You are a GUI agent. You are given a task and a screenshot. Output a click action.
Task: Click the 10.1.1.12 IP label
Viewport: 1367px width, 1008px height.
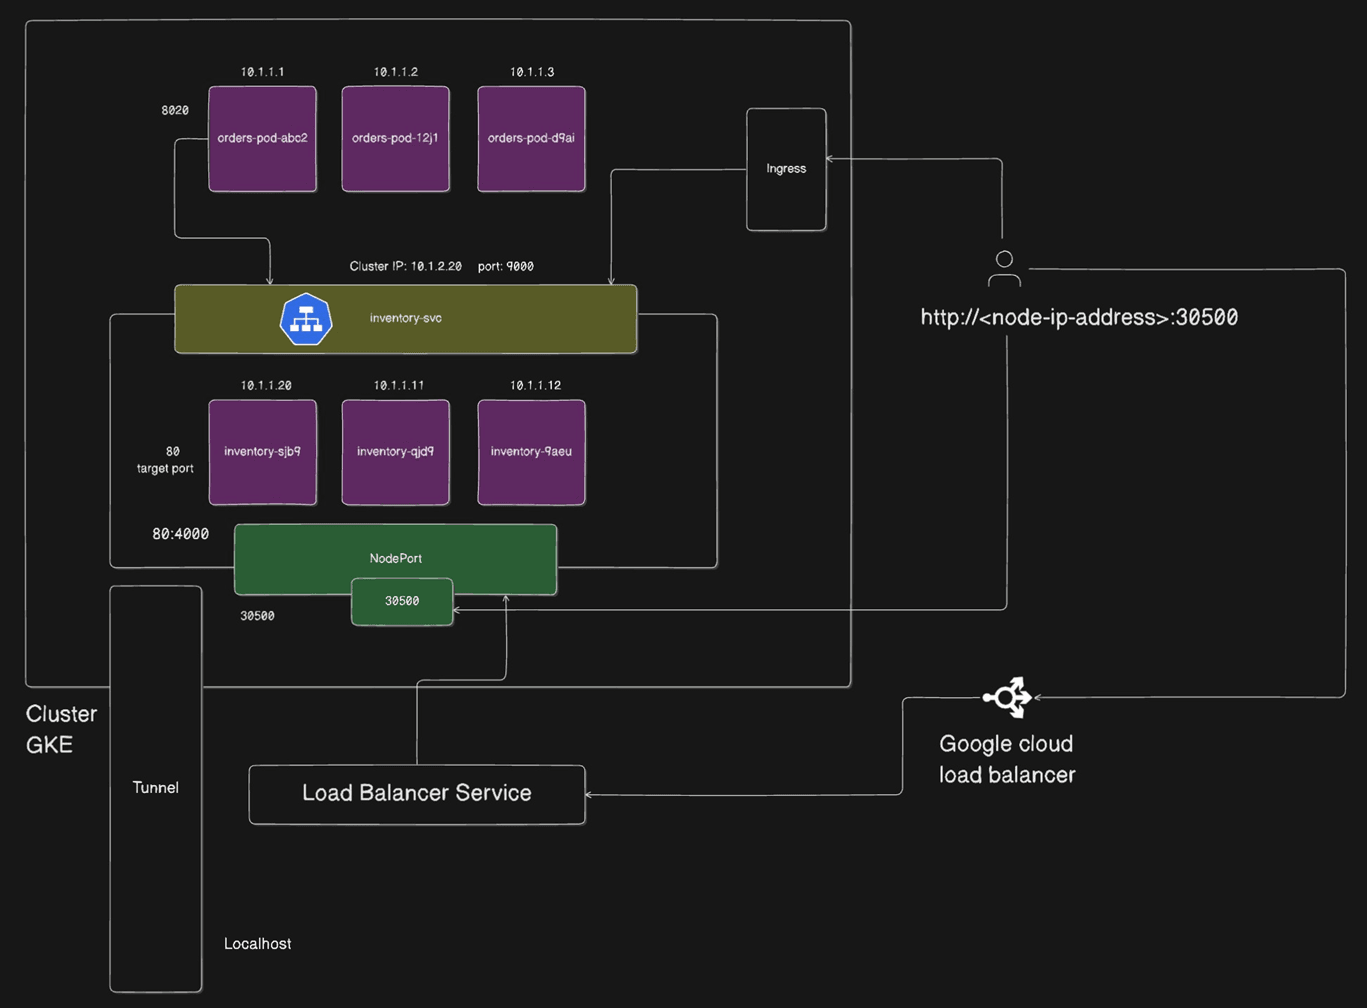534,385
